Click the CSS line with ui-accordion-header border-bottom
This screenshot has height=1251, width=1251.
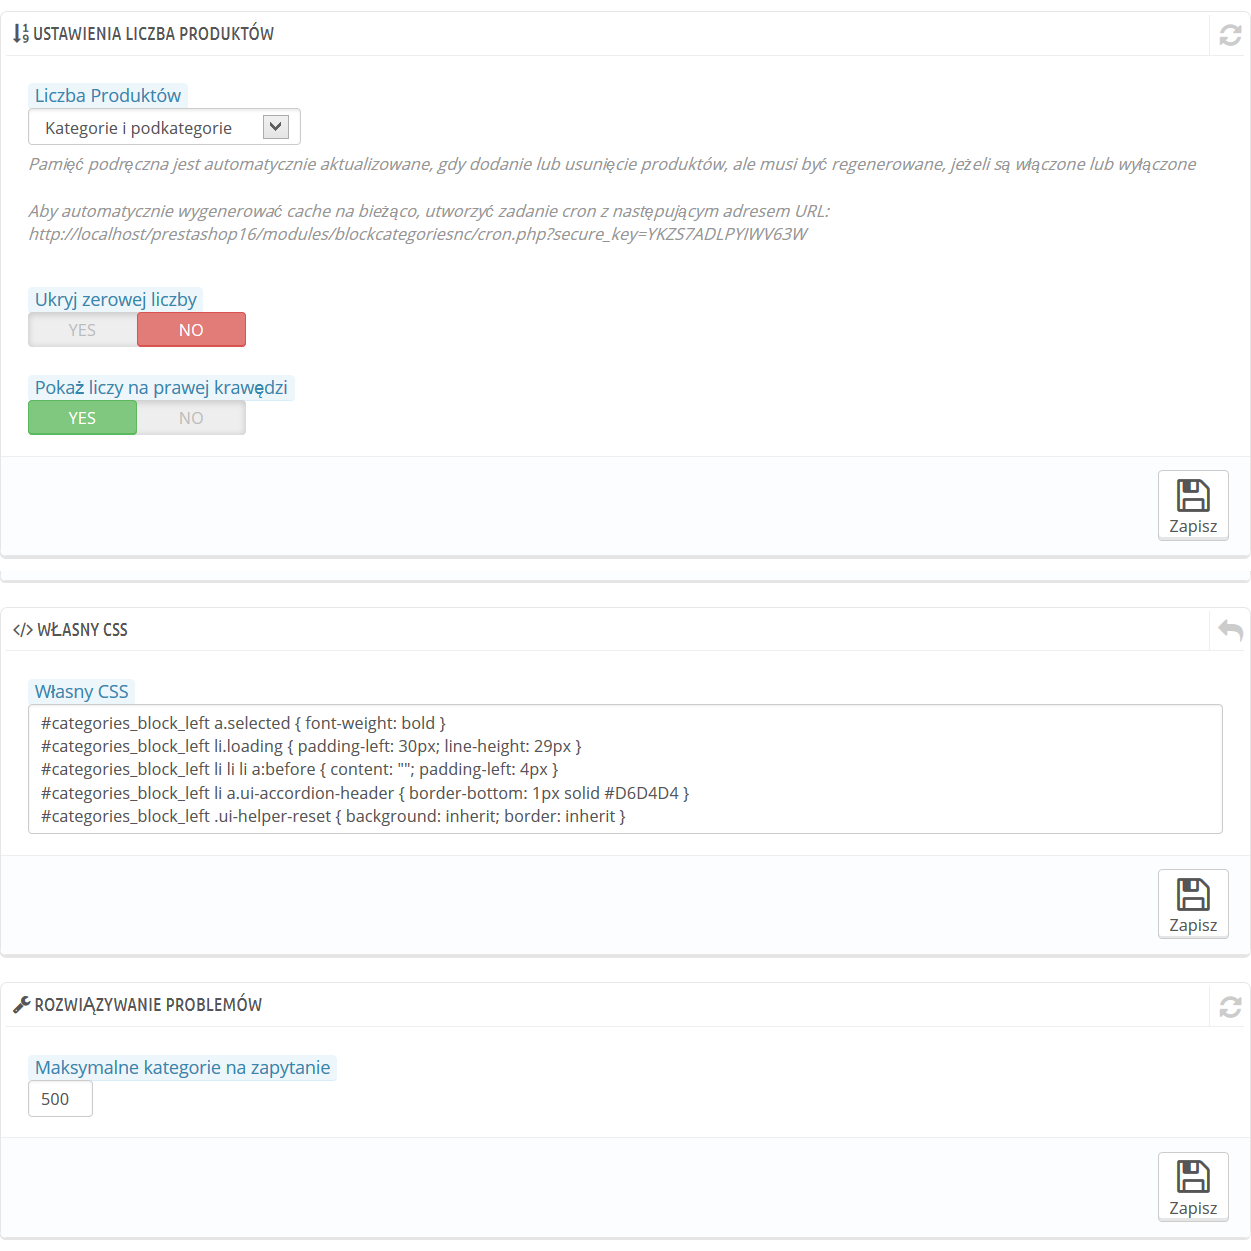pyautogui.click(x=365, y=793)
